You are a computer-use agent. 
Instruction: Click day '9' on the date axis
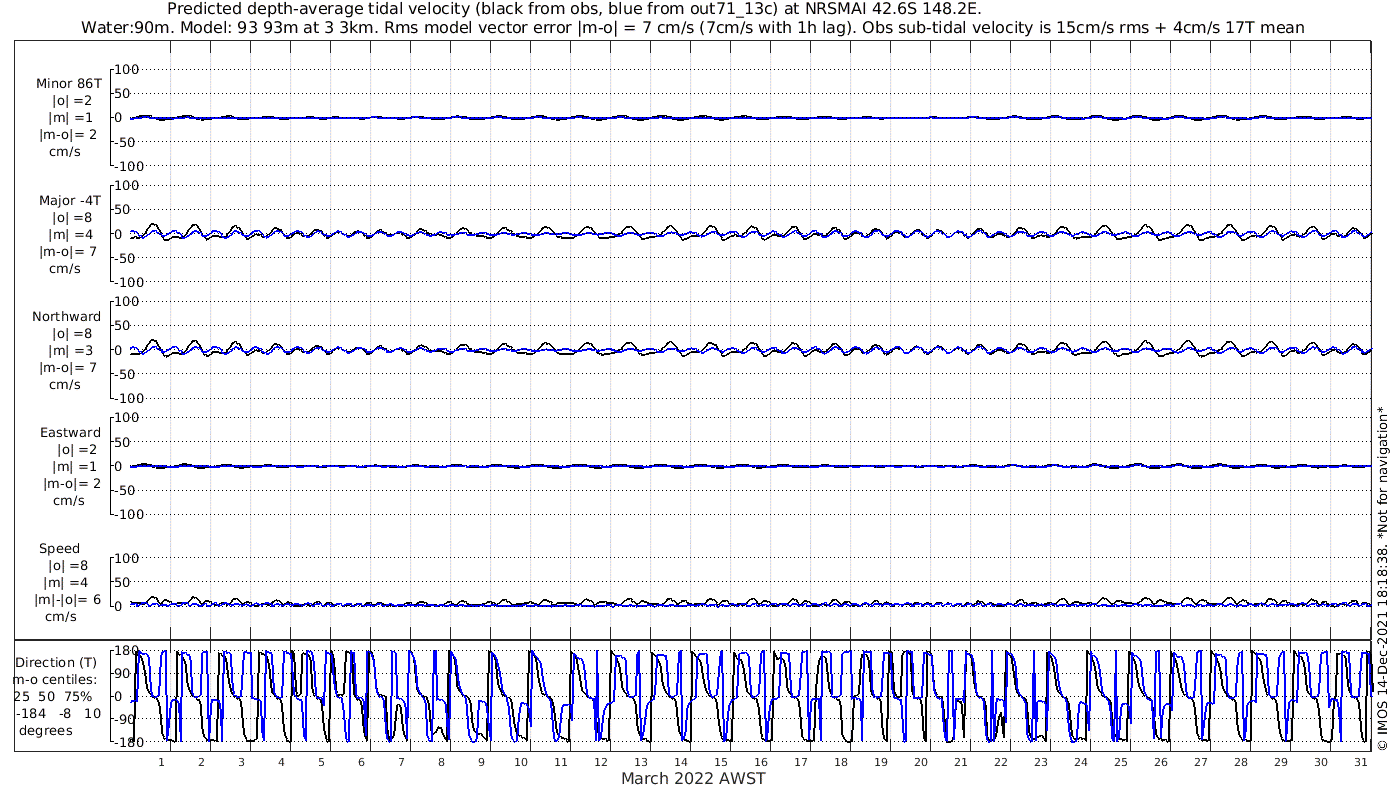coord(481,762)
